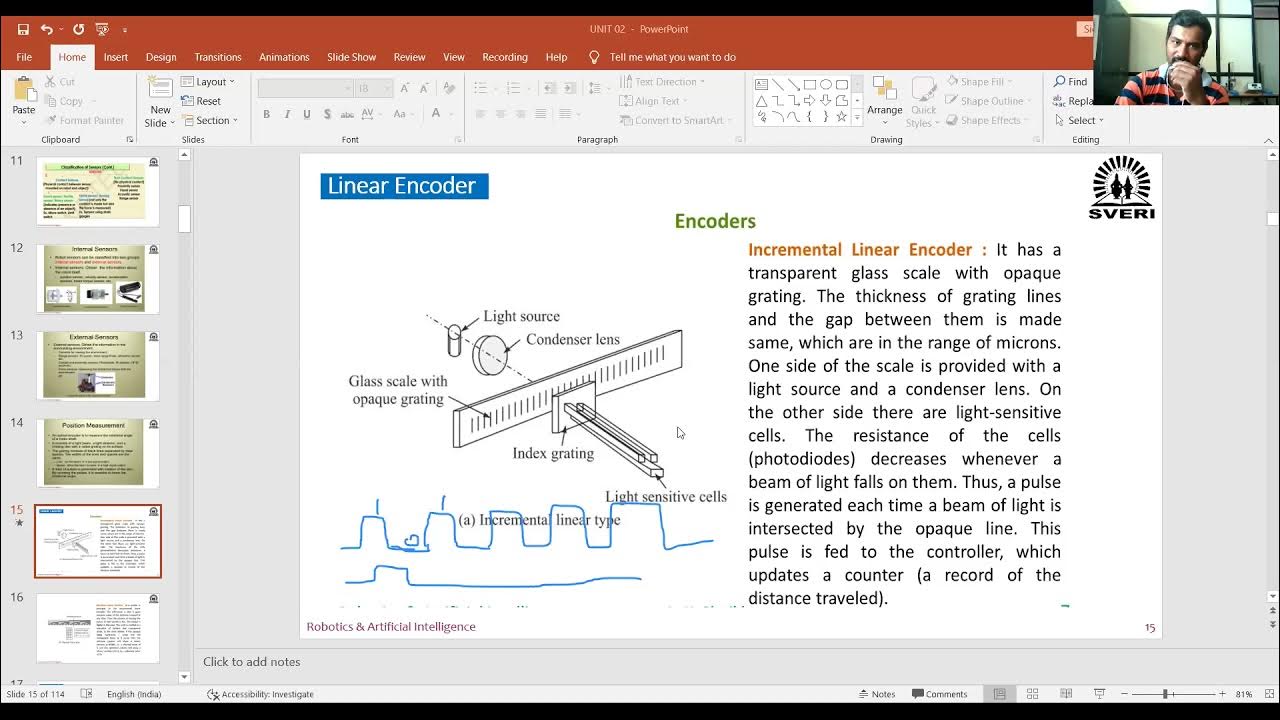Toggle Notes pane from status bar
This screenshot has height=720, width=1280.
(x=876, y=694)
